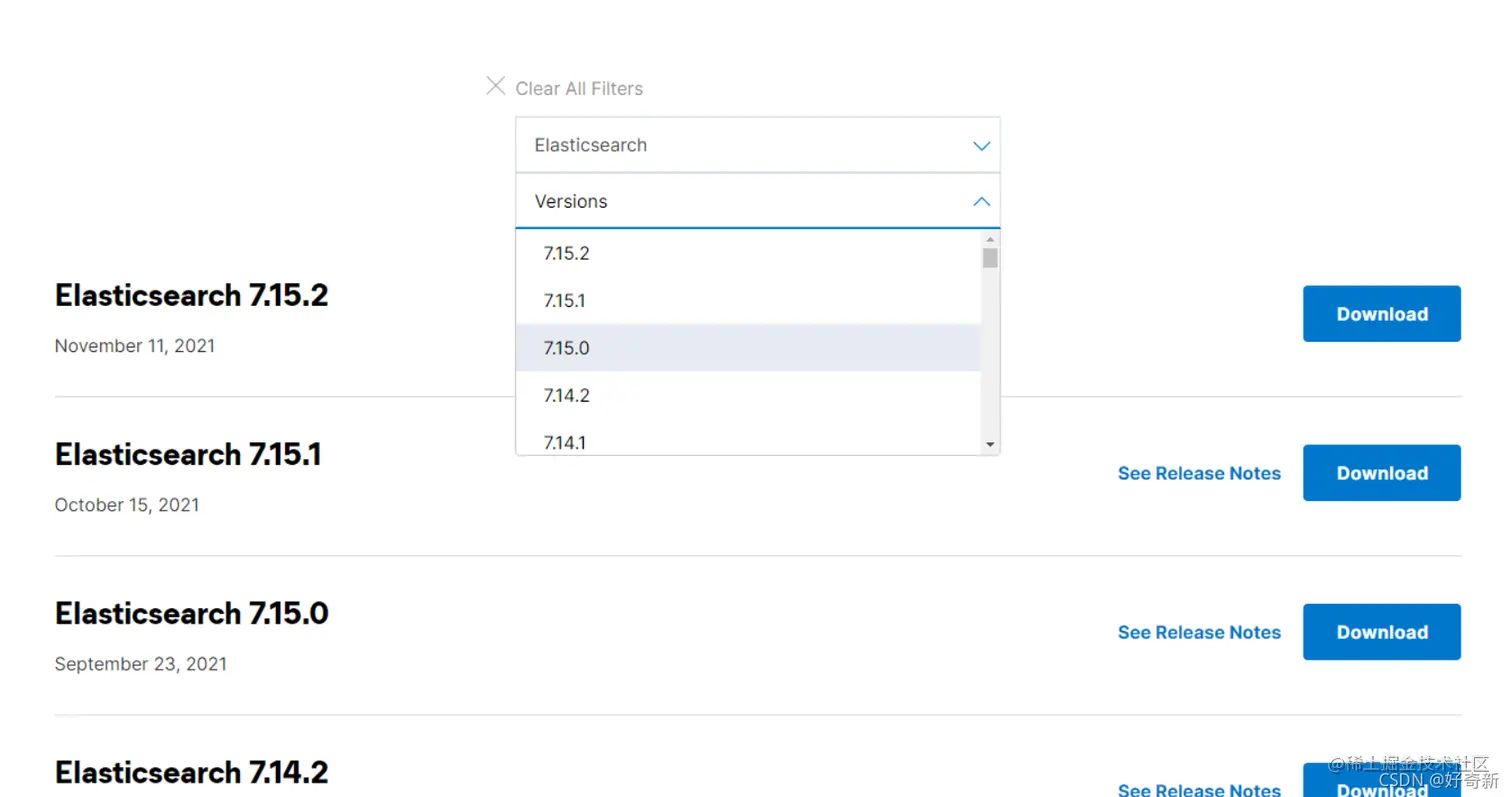Download Elasticsearch 7.15.0
1512x797 pixels.
(1381, 632)
